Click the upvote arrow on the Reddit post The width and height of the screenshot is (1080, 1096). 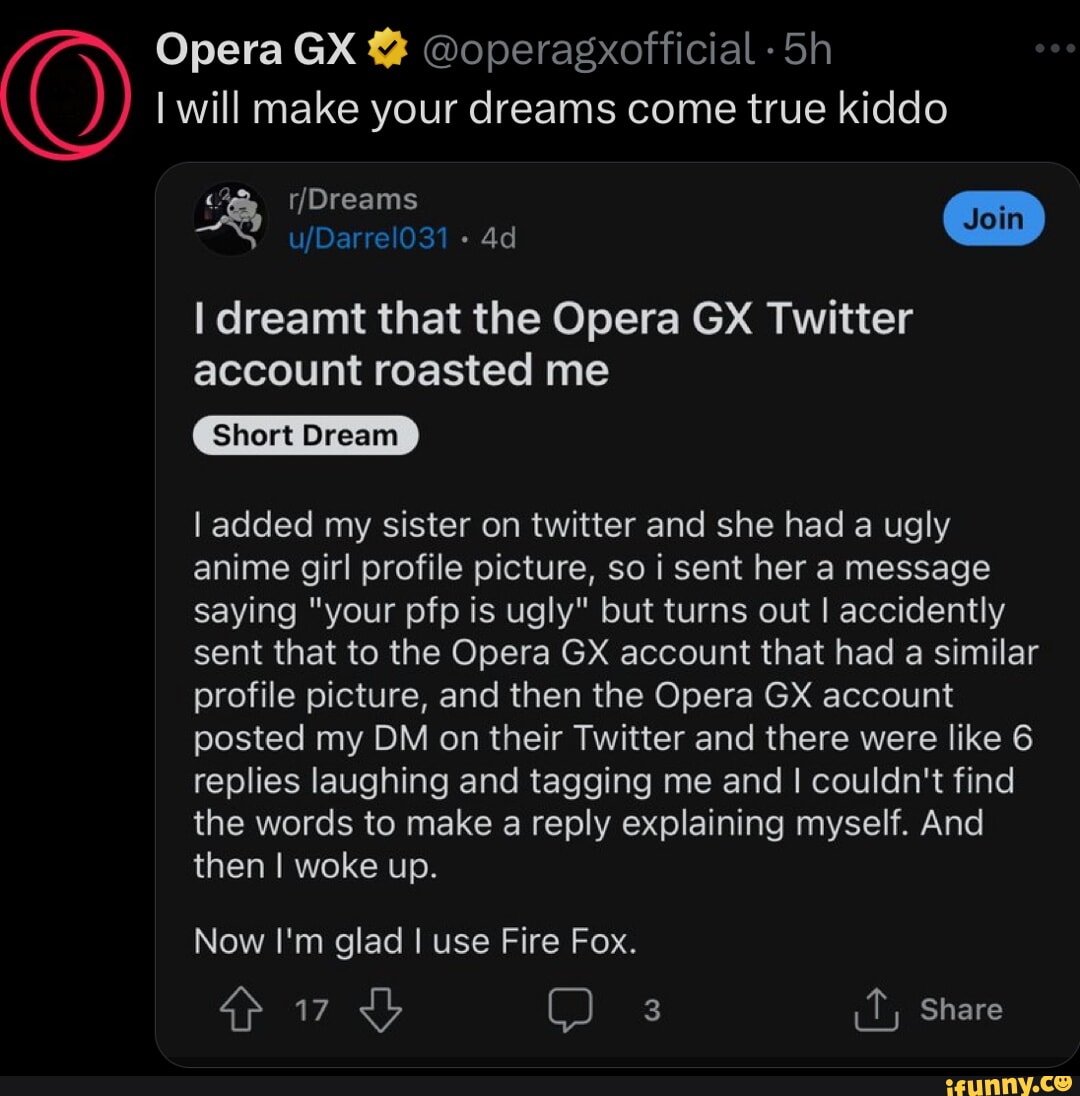coord(240,1011)
